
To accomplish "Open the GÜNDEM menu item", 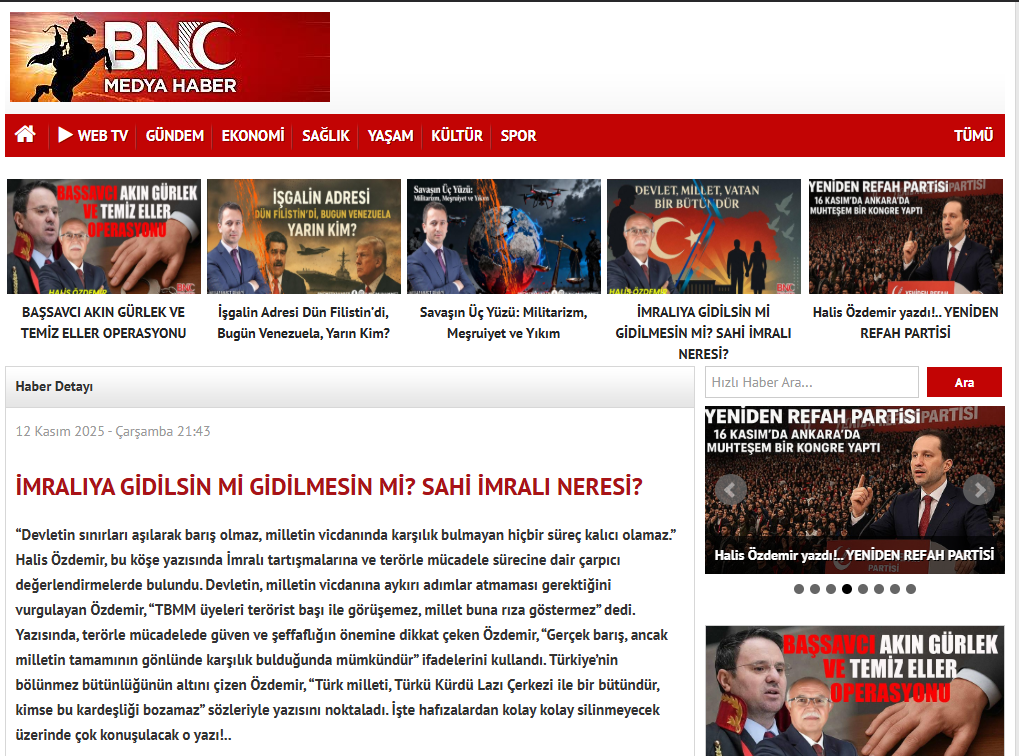I will (174, 135).
